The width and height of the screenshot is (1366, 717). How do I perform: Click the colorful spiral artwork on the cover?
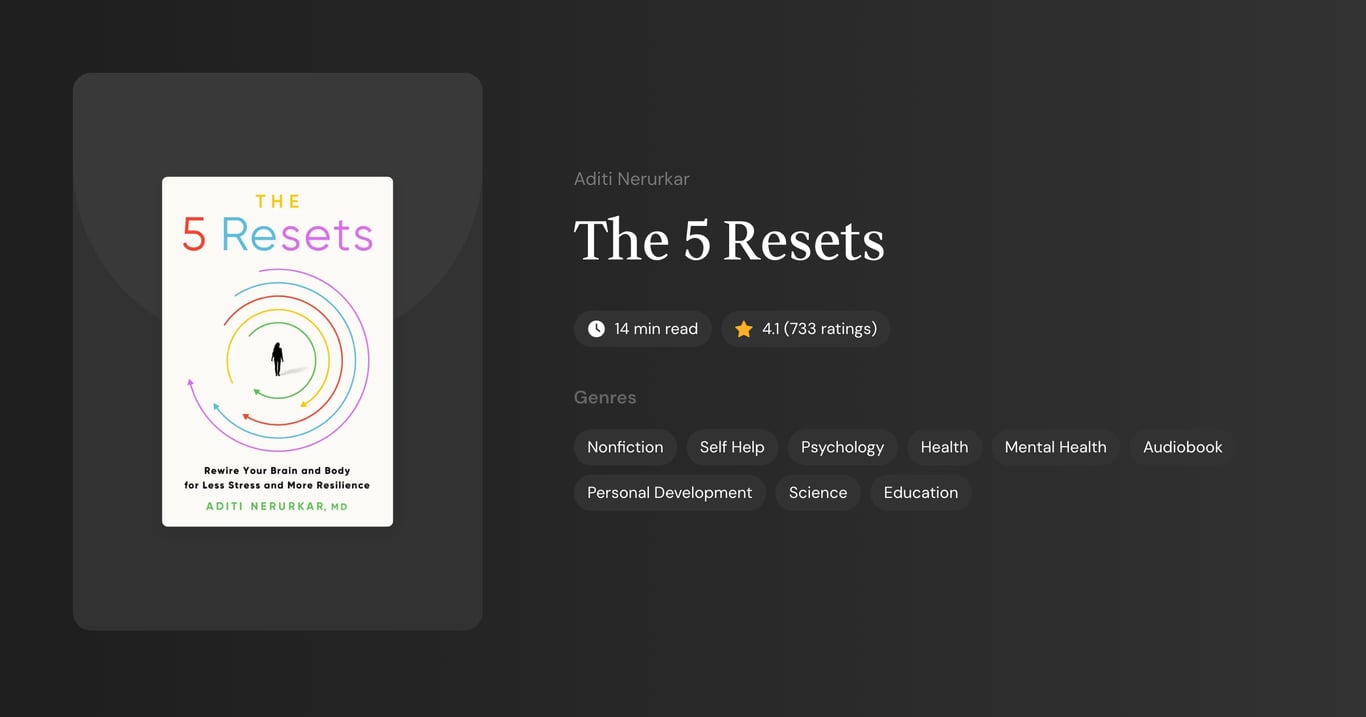[x=277, y=358]
